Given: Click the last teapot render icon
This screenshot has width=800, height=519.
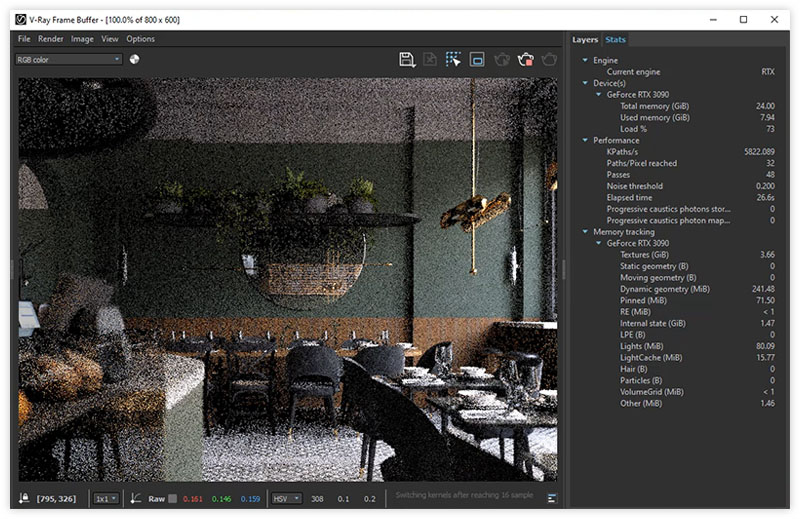Looking at the screenshot, I should click(x=549, y=60).
